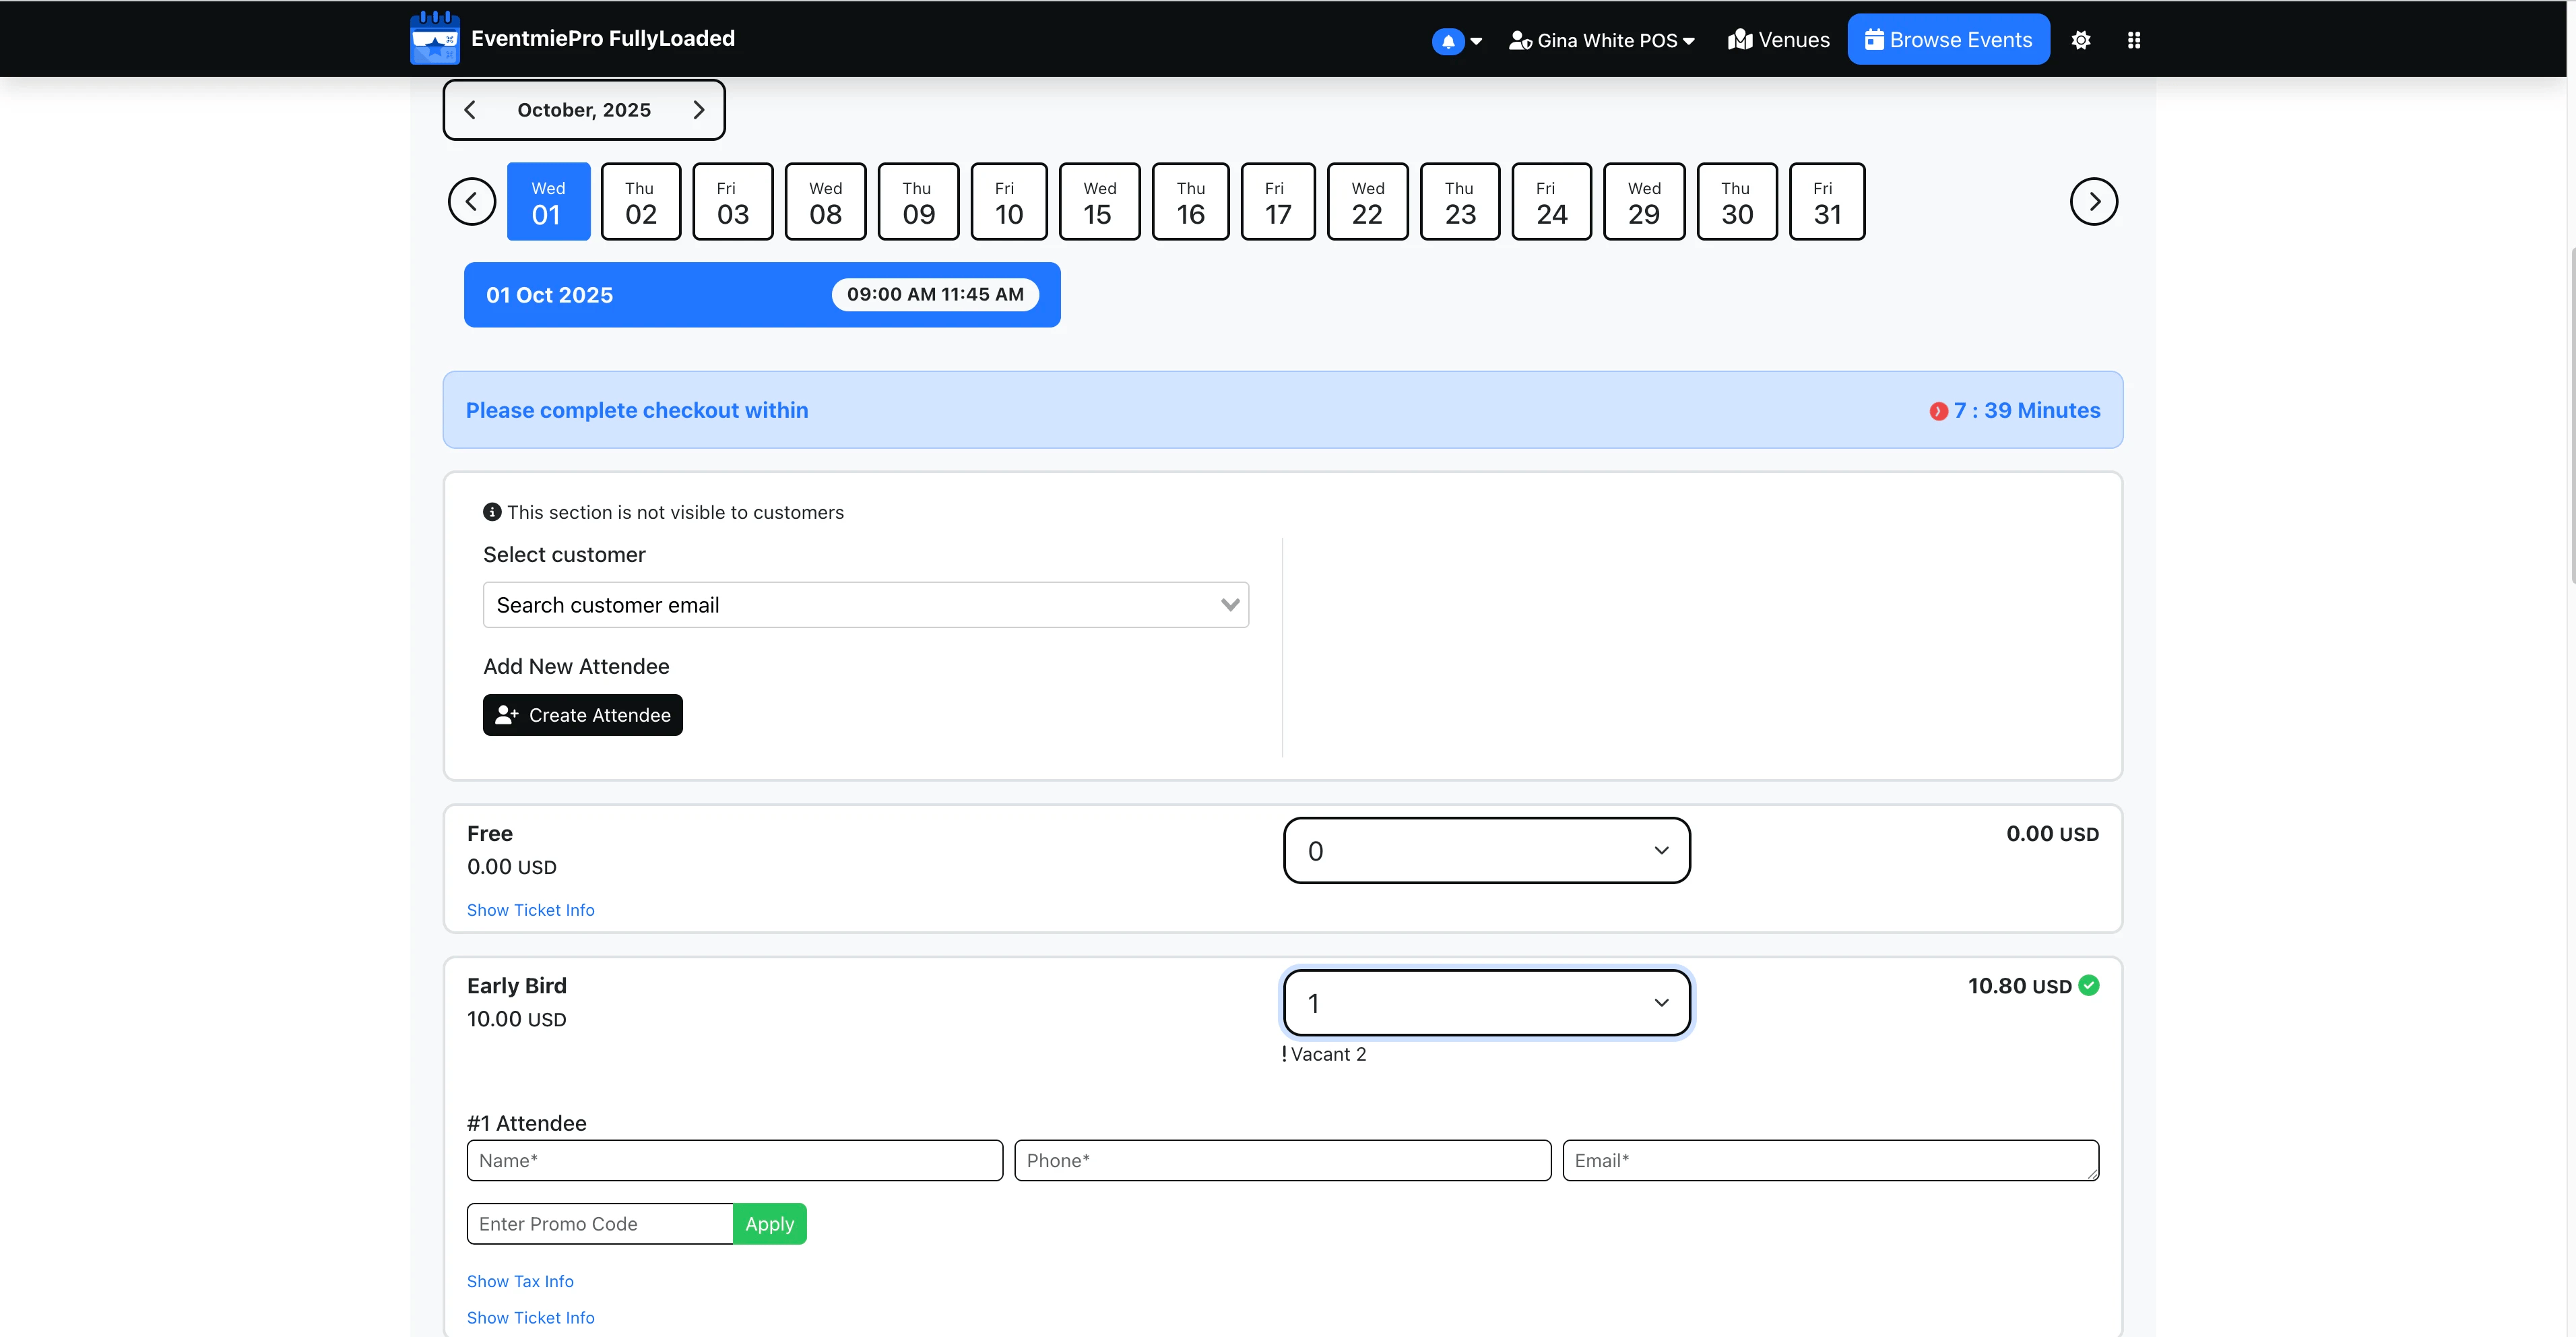Open the Search customer email dropdown

[865, 605]
